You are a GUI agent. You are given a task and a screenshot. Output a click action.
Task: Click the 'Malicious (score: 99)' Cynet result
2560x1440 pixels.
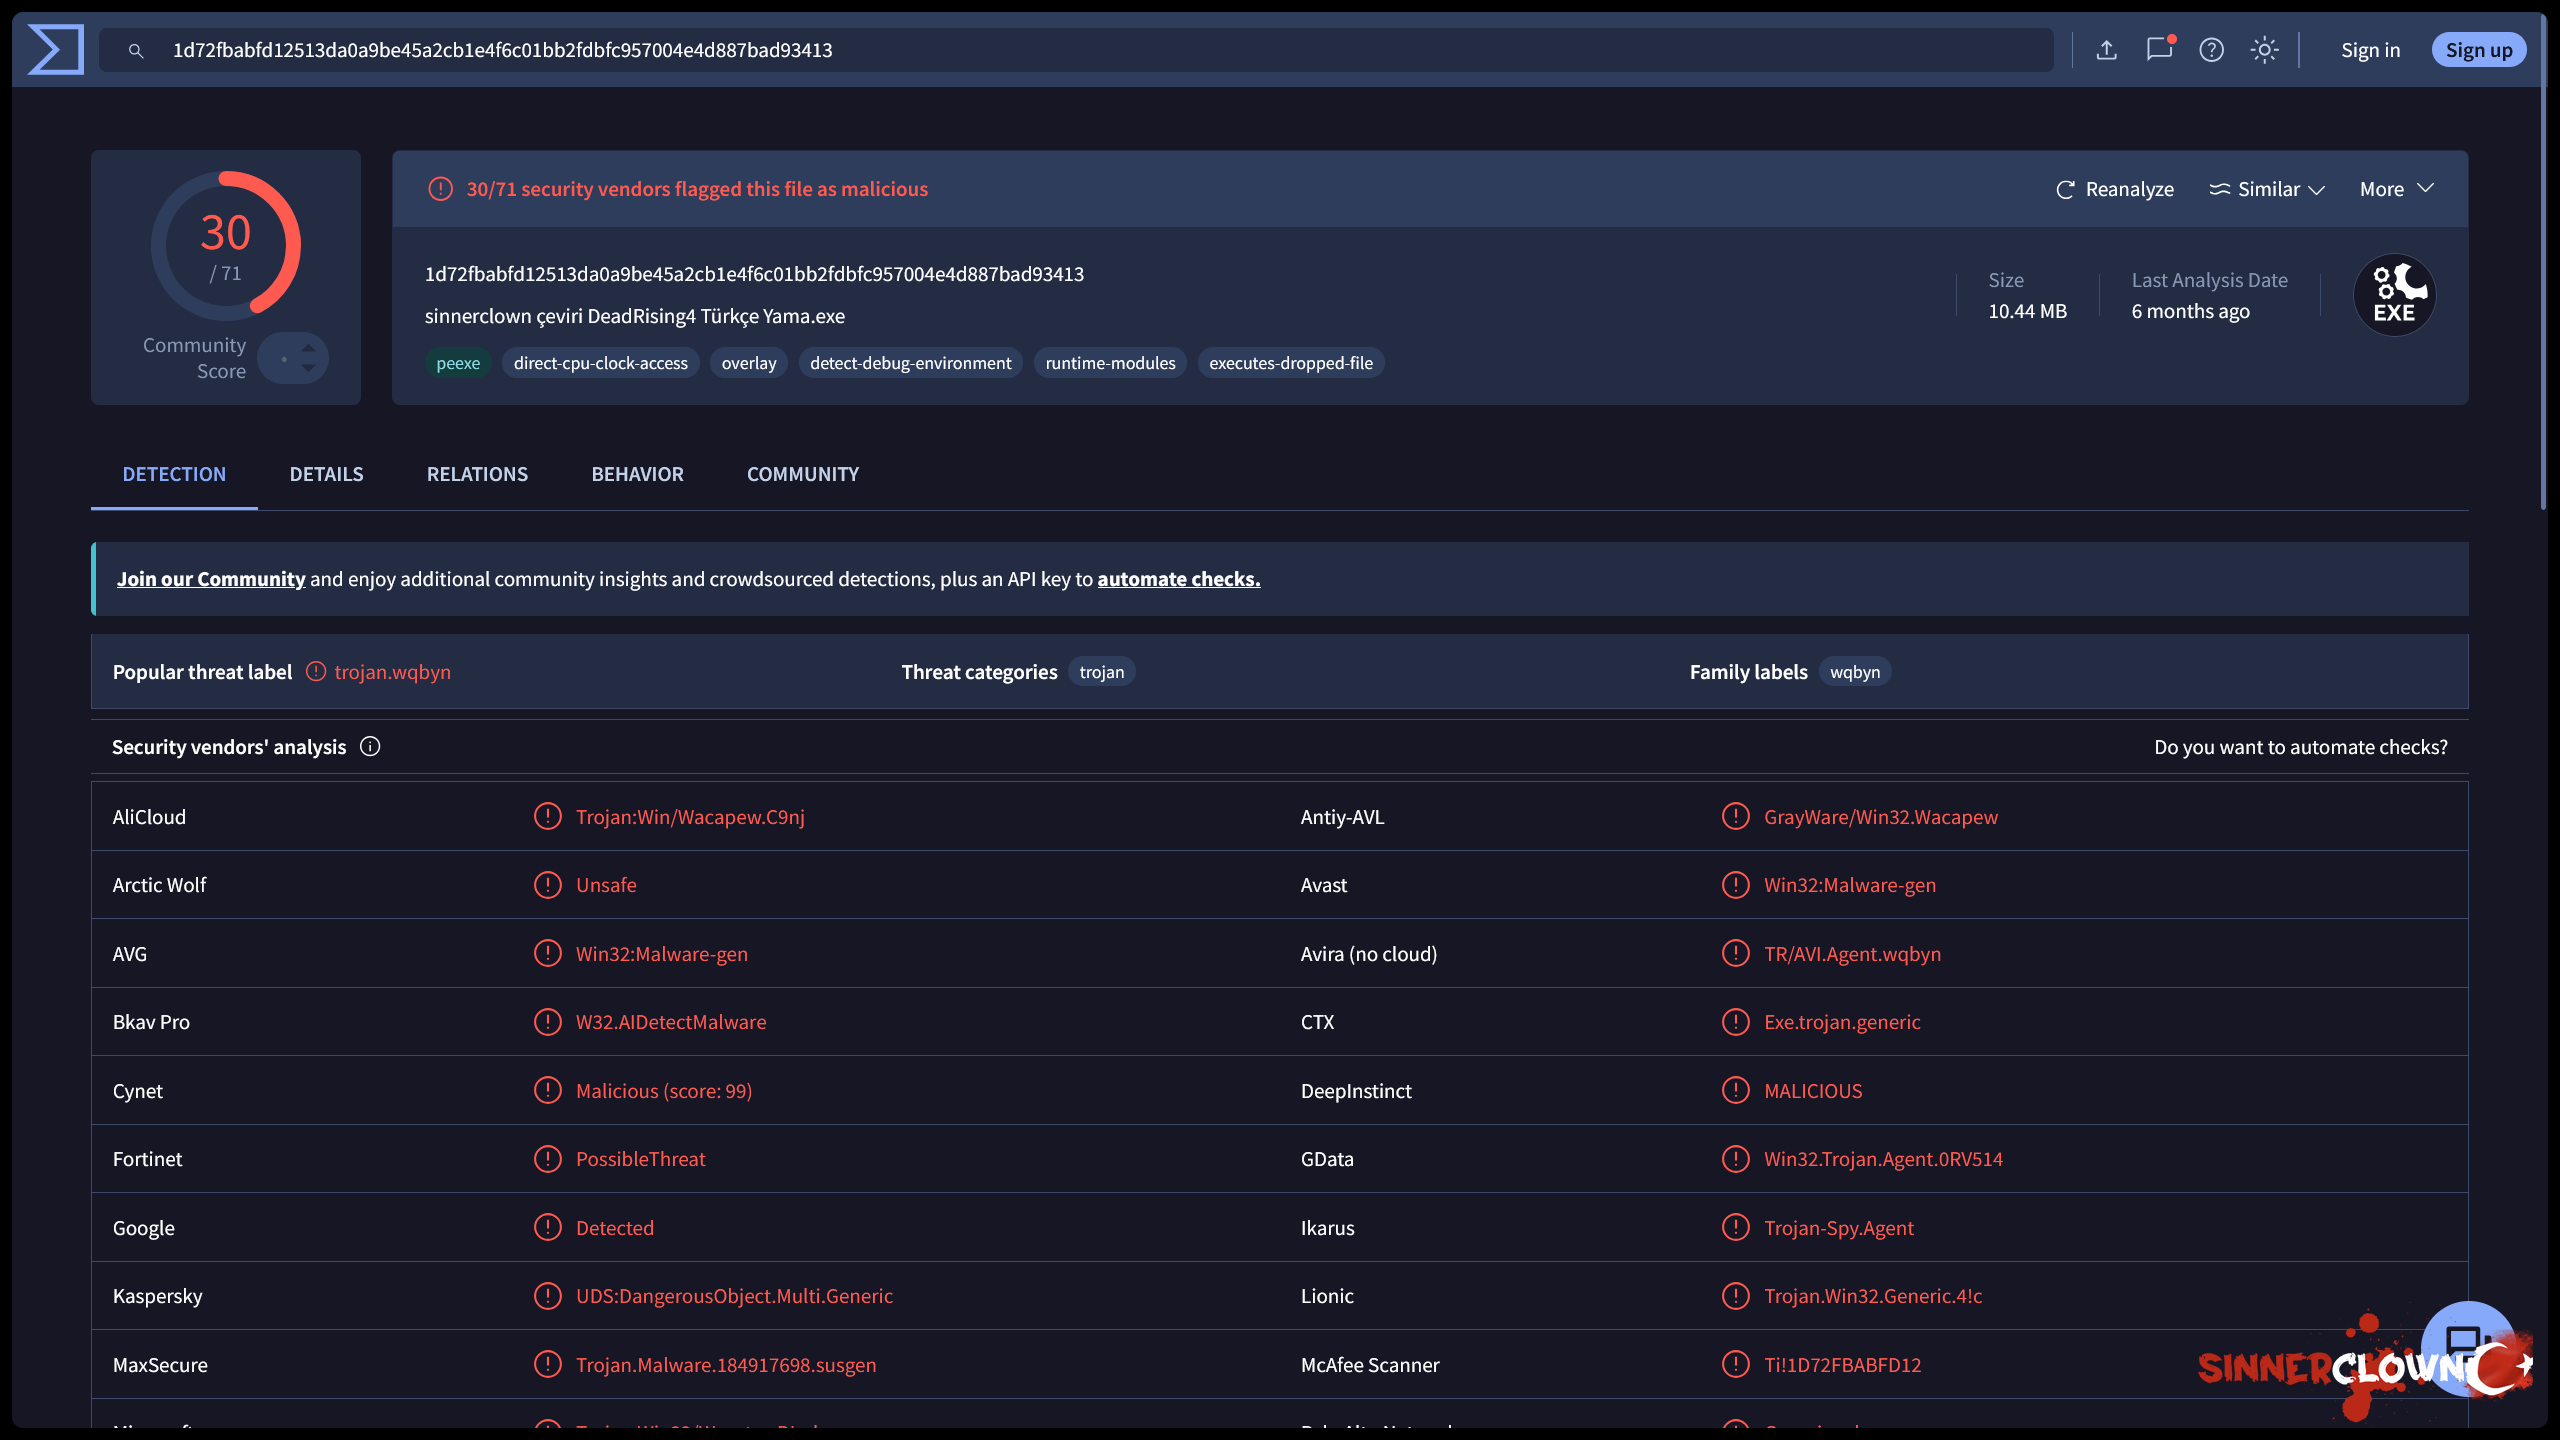click(x=664, y=1091)
